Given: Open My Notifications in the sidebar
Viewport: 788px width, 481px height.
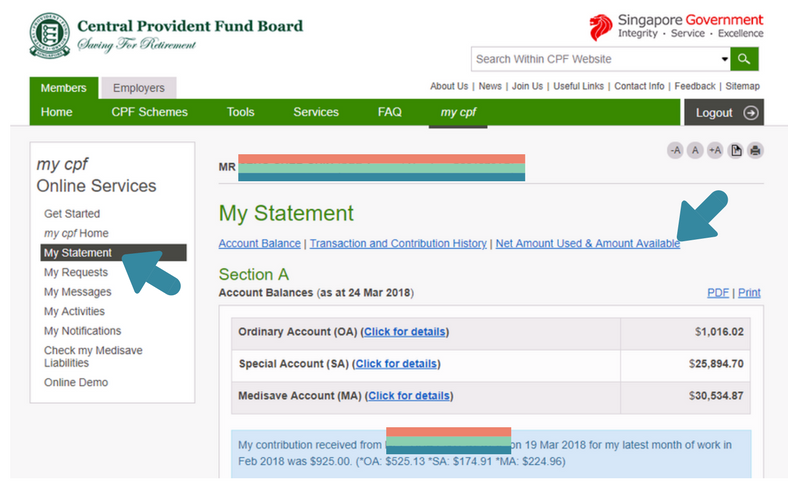Looking at the screenshot, I should pos(82,331).
